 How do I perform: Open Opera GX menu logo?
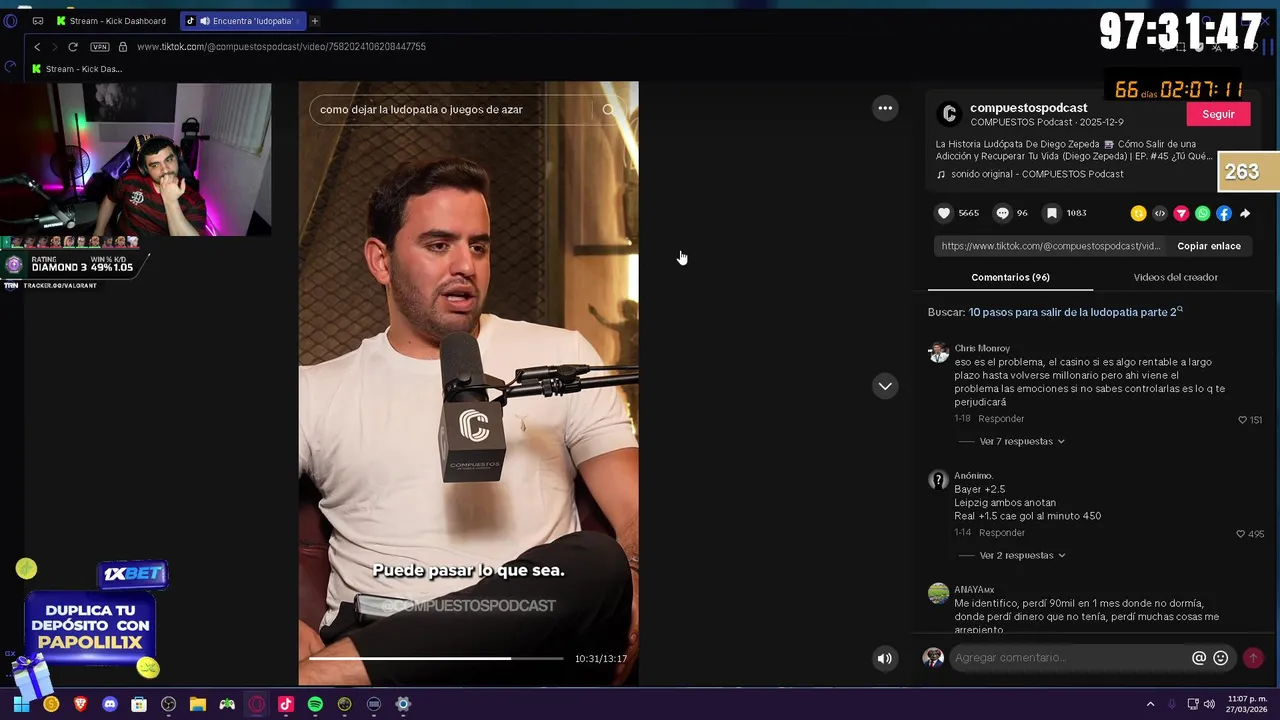pyautogui.click(x=11, y=21)
